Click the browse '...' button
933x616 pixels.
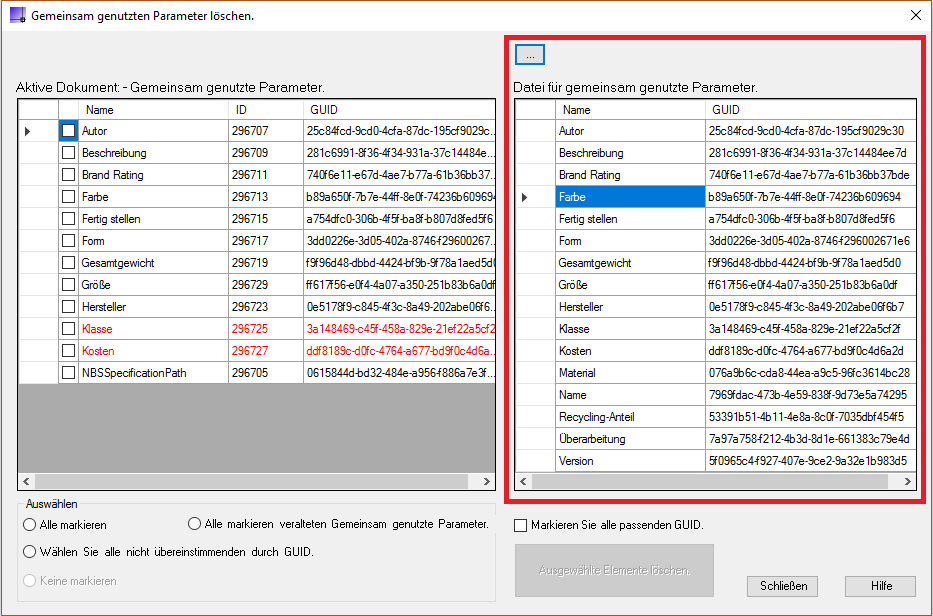[530, 55]
